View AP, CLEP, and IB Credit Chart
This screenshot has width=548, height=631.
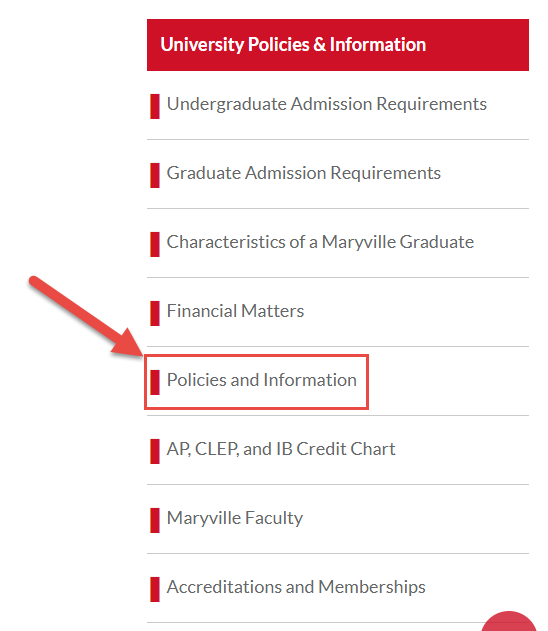click(x=281, y=449)
